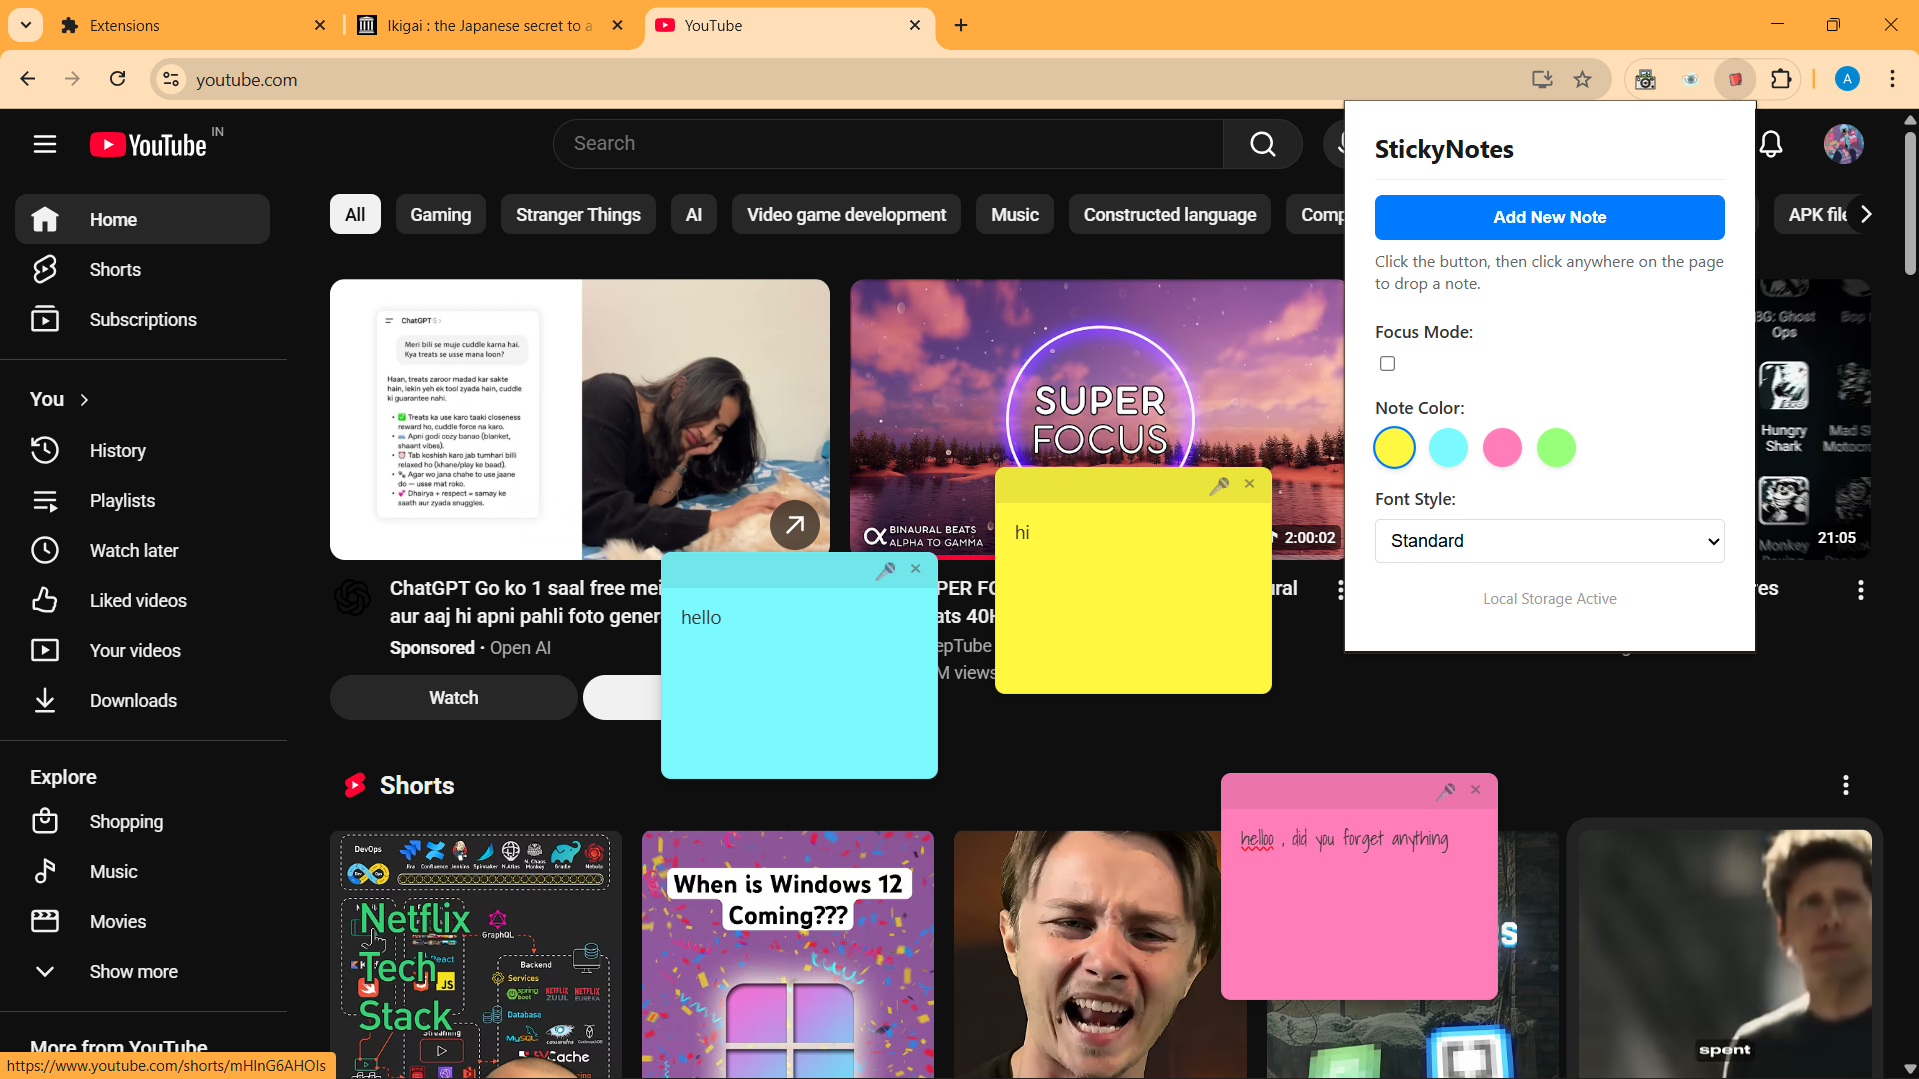Open a new browser tab
The image size is (1919, 1079).
(961, 25)
